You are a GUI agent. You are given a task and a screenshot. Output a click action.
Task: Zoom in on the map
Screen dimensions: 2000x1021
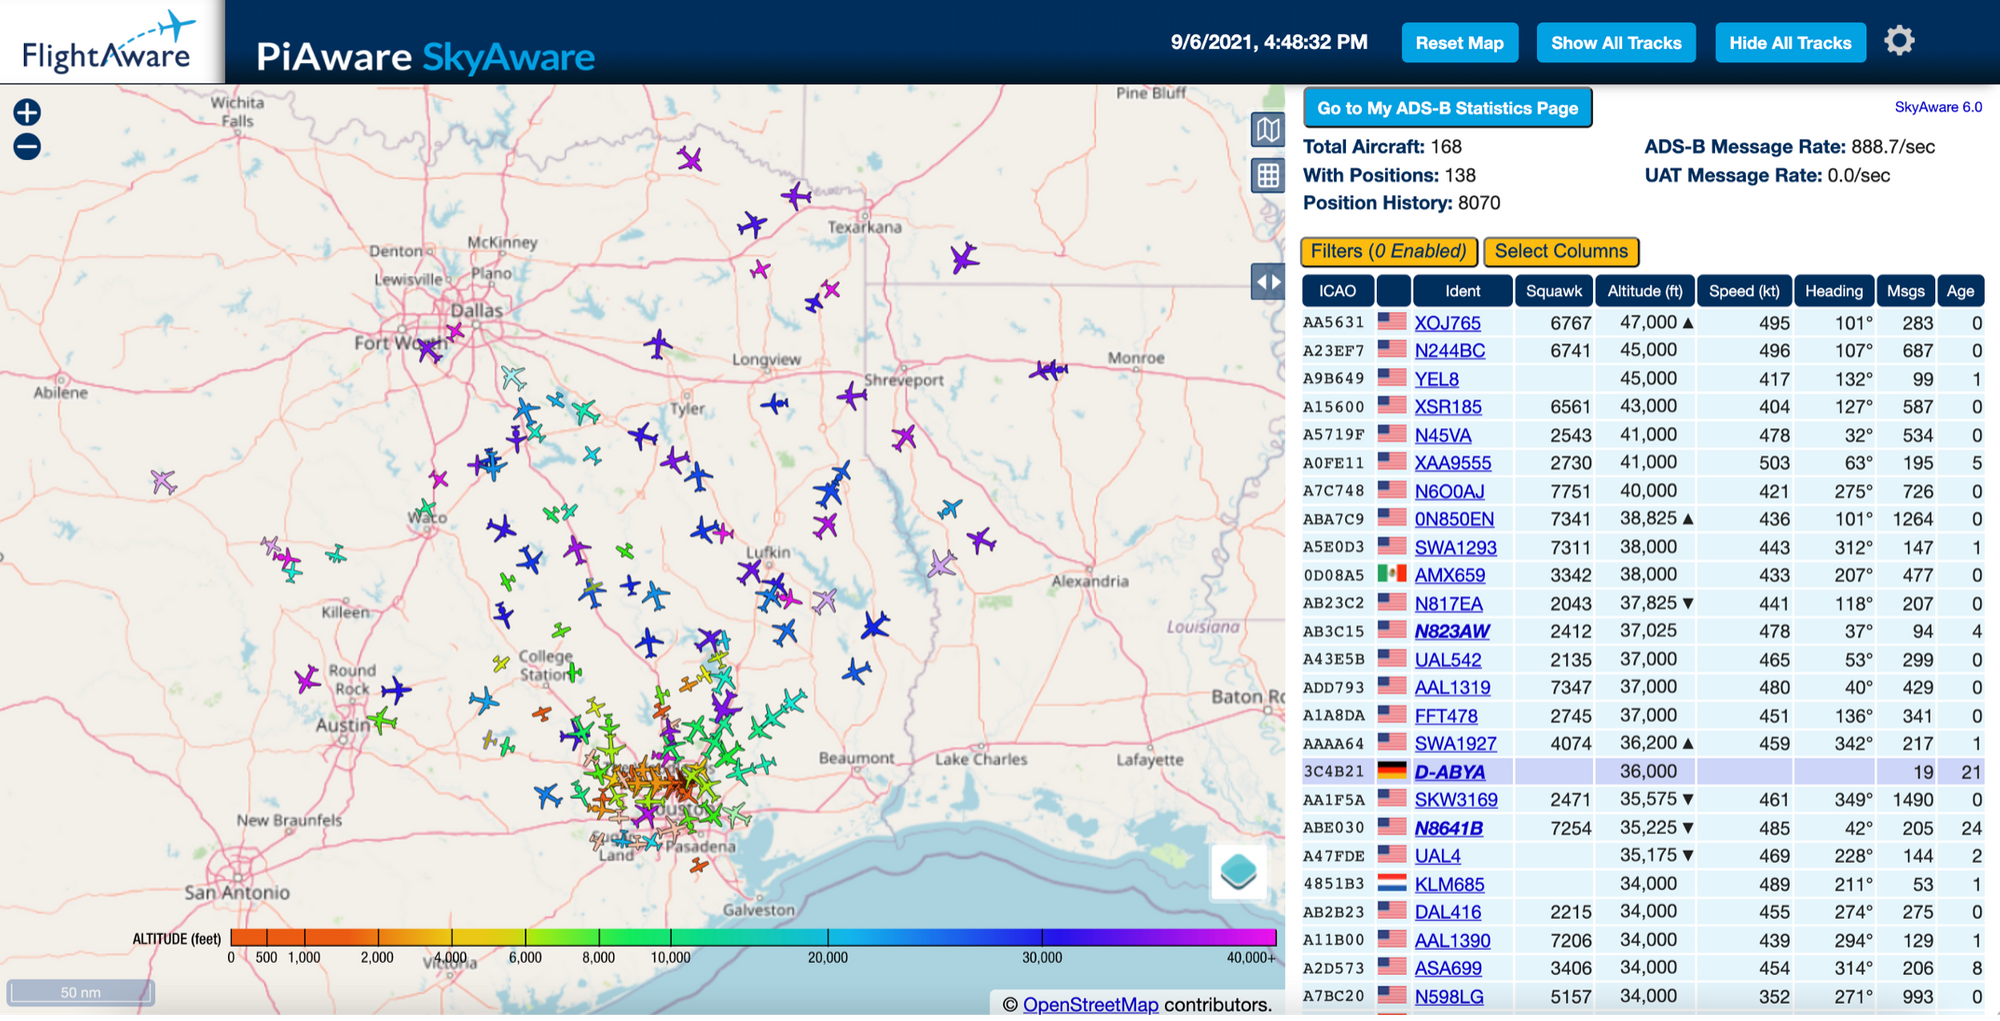[27, 112]
